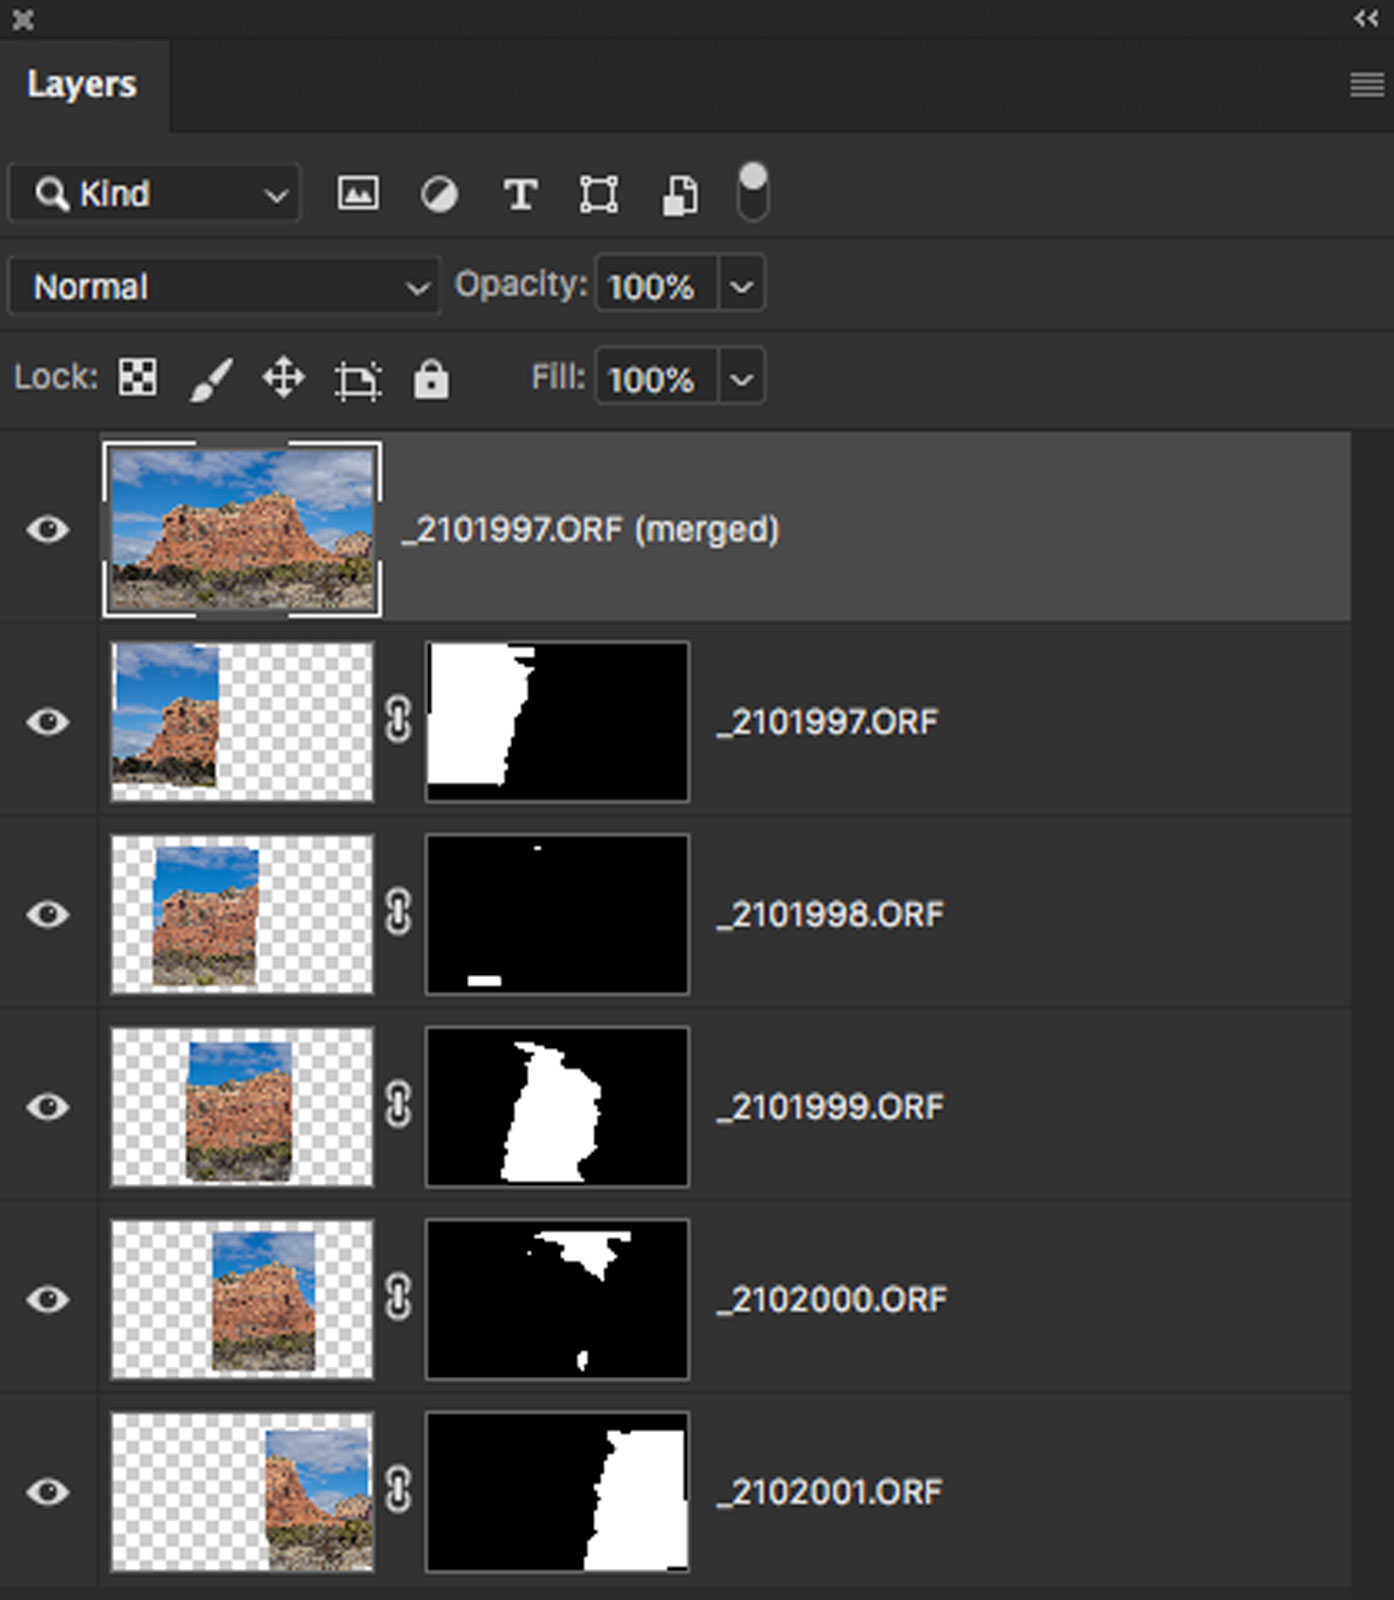
Task: Toggle layer filtering on/off switch
Action: point(752,191)
